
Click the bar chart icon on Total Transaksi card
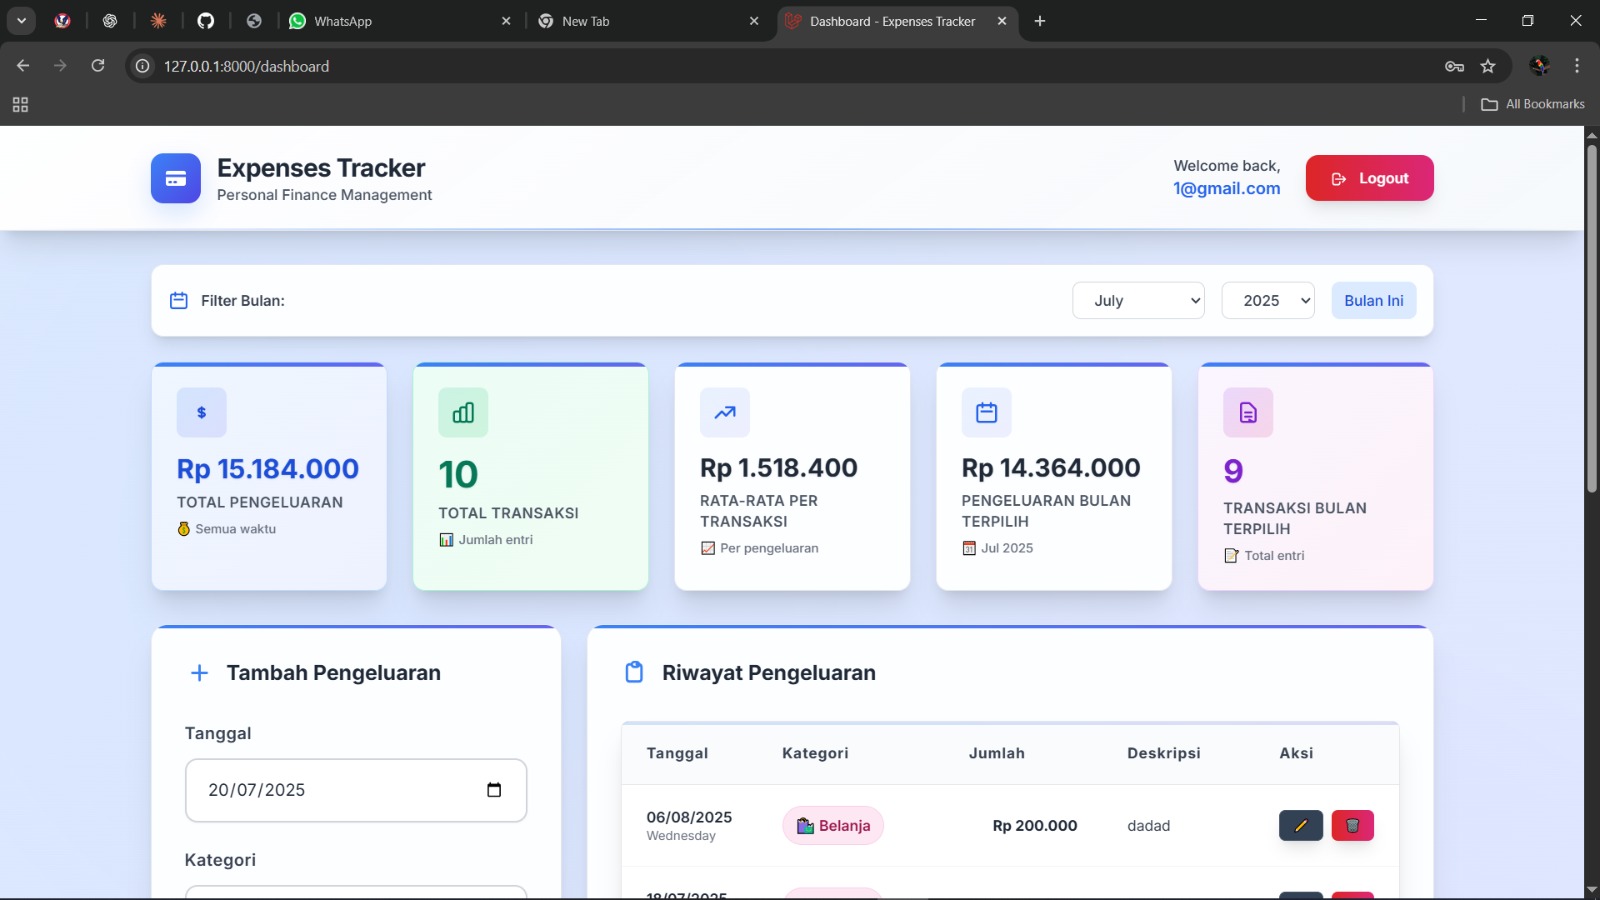pyautogui.click(x=462, y=412)
